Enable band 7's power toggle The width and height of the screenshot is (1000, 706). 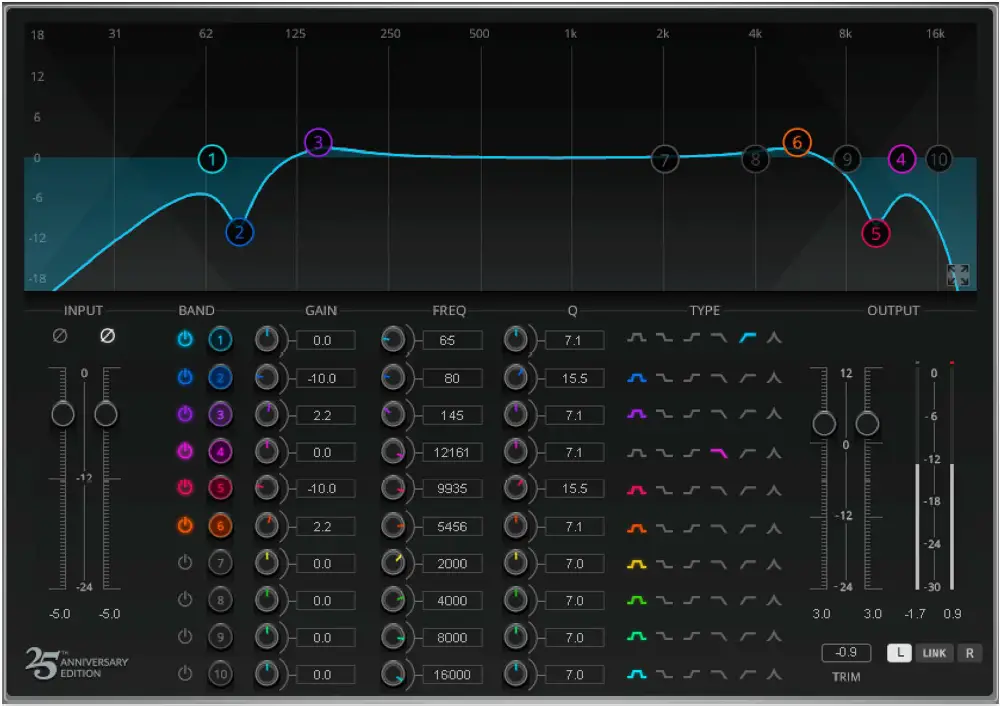(185, 563)
